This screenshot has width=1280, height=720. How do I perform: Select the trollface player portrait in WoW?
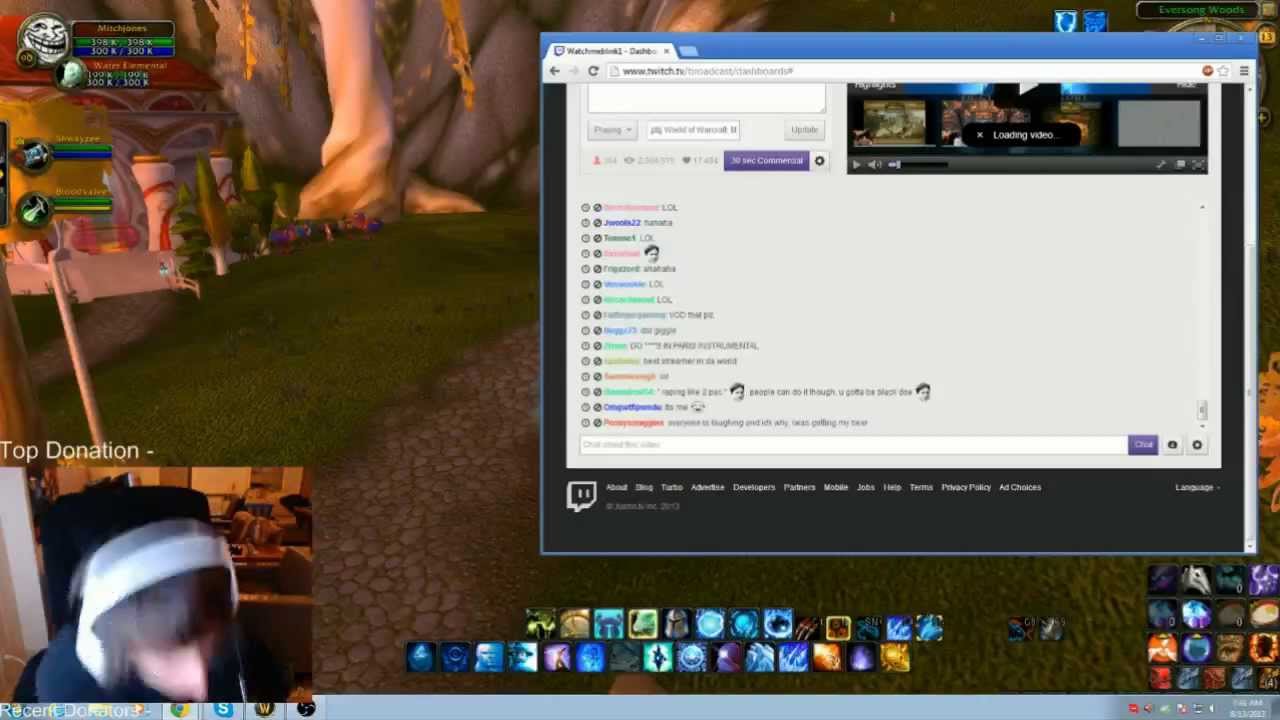[x=43, y=40]
